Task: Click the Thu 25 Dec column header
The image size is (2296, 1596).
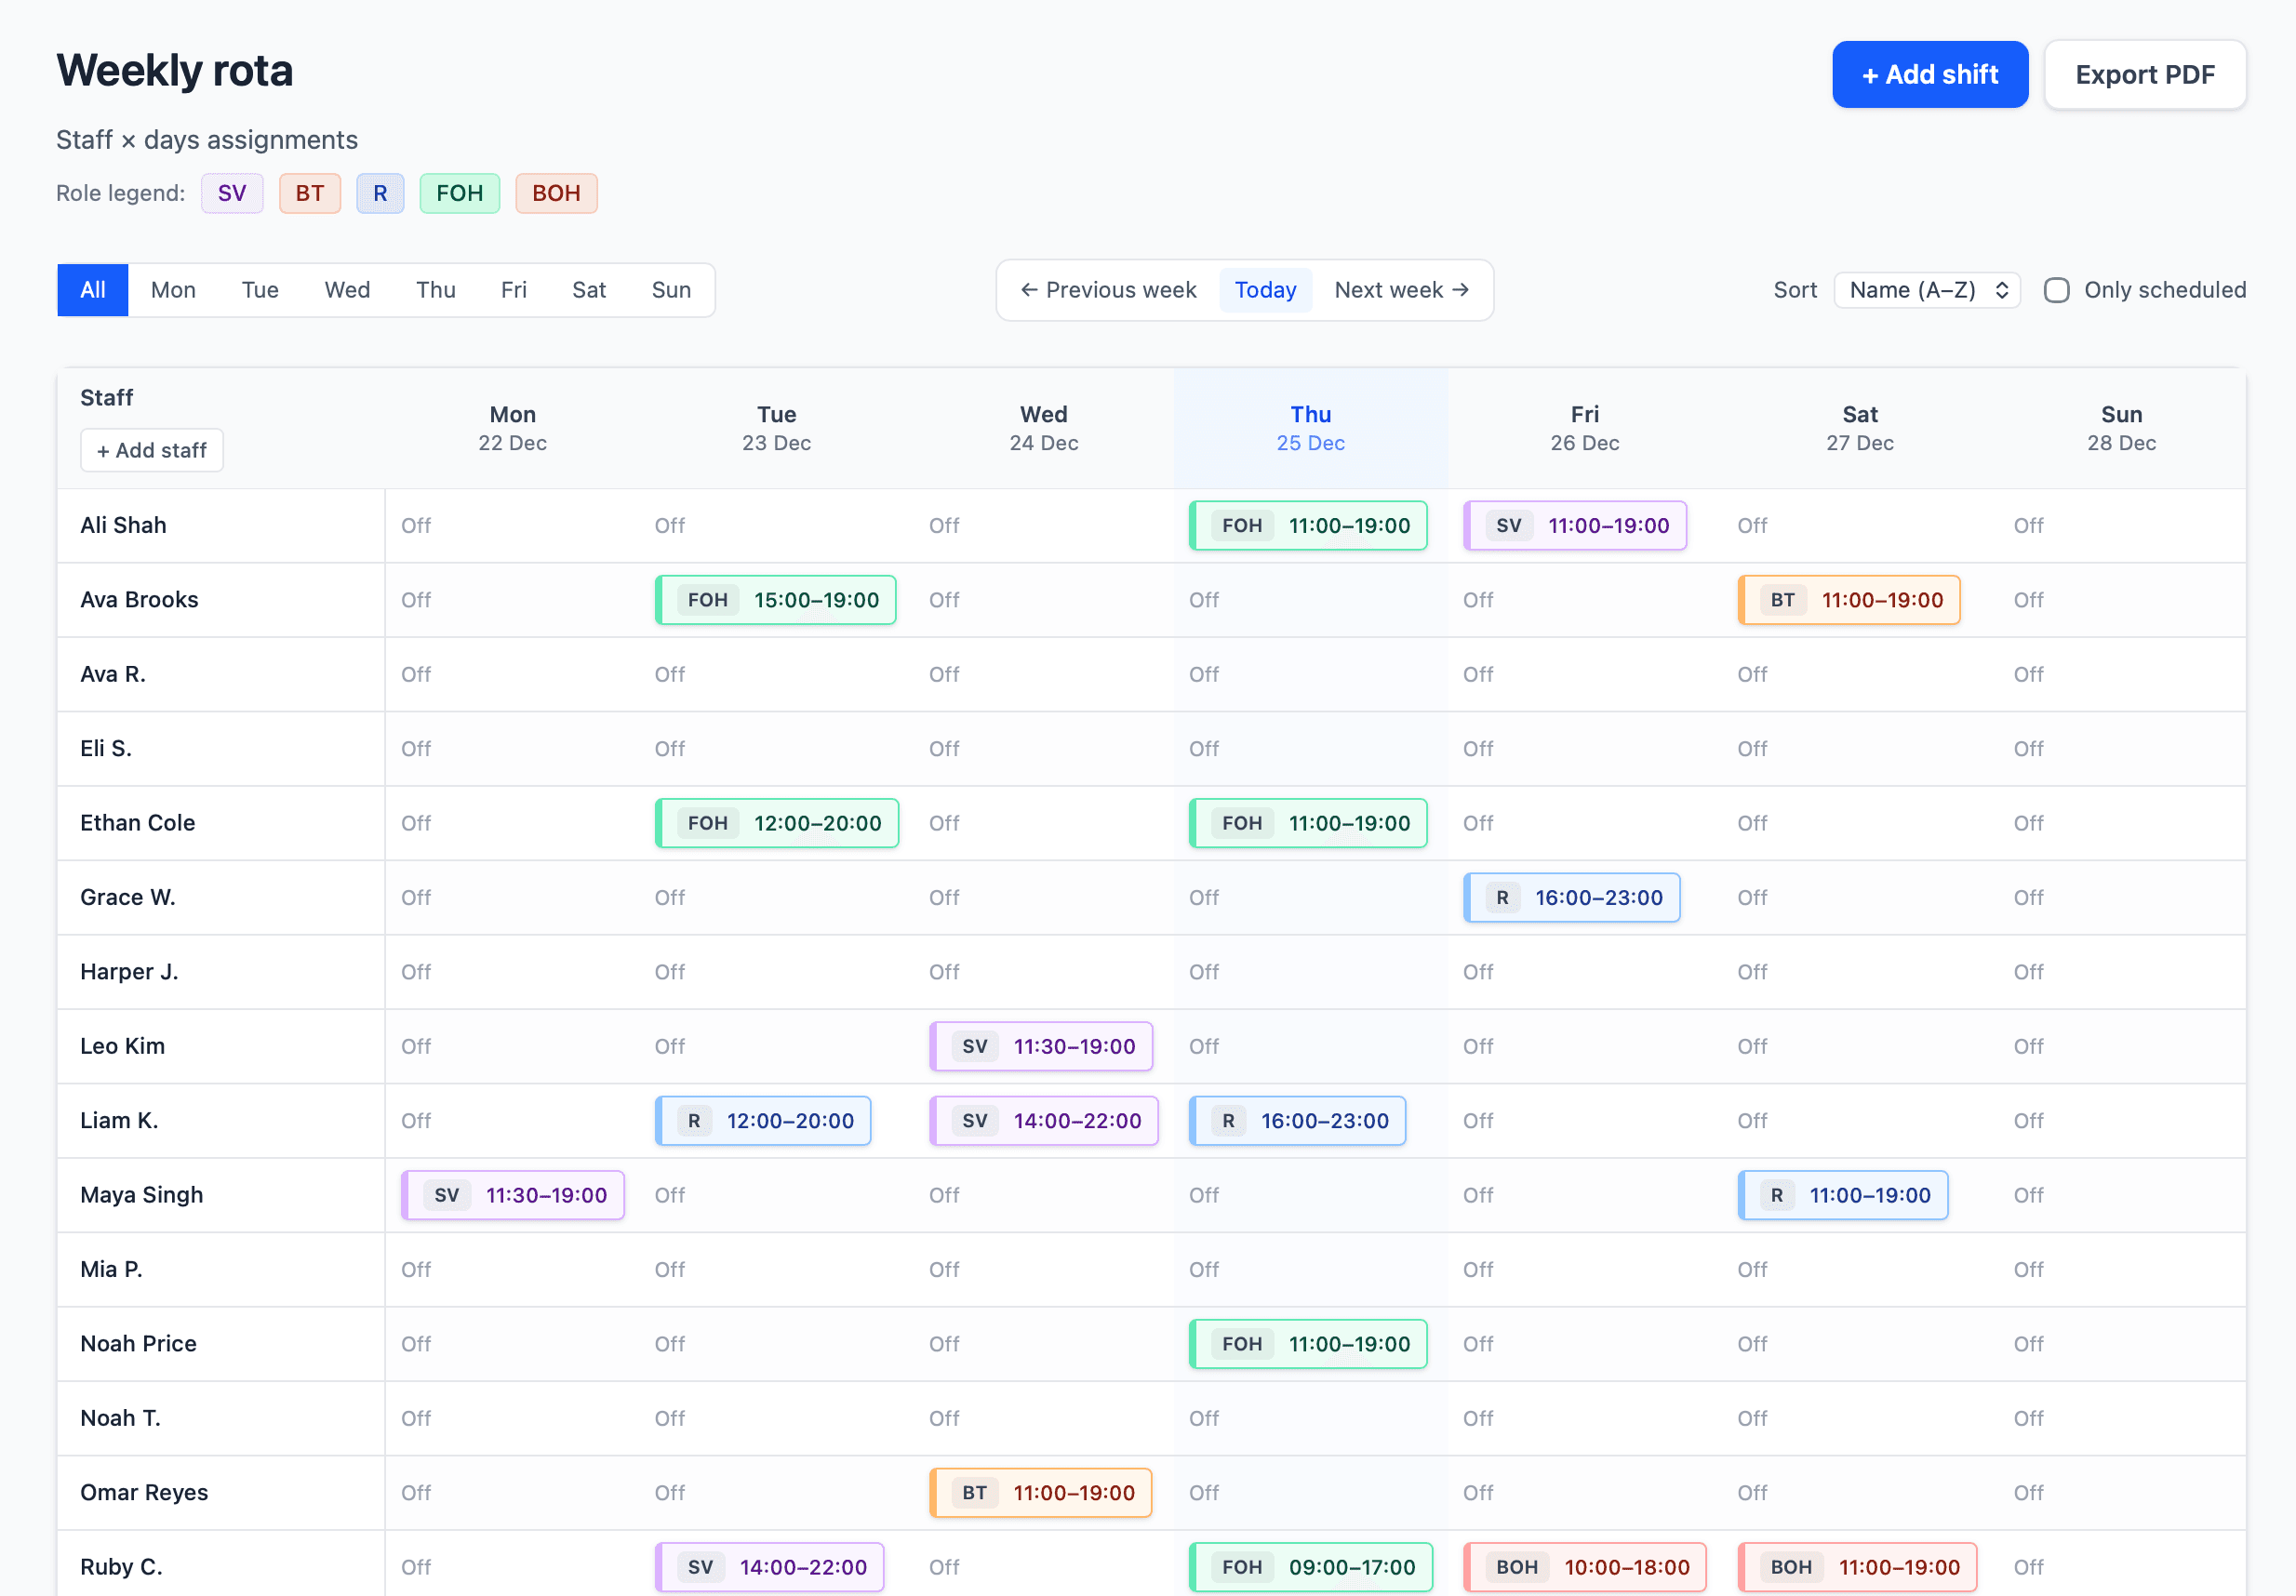Action: click(x=1310, y=428)
